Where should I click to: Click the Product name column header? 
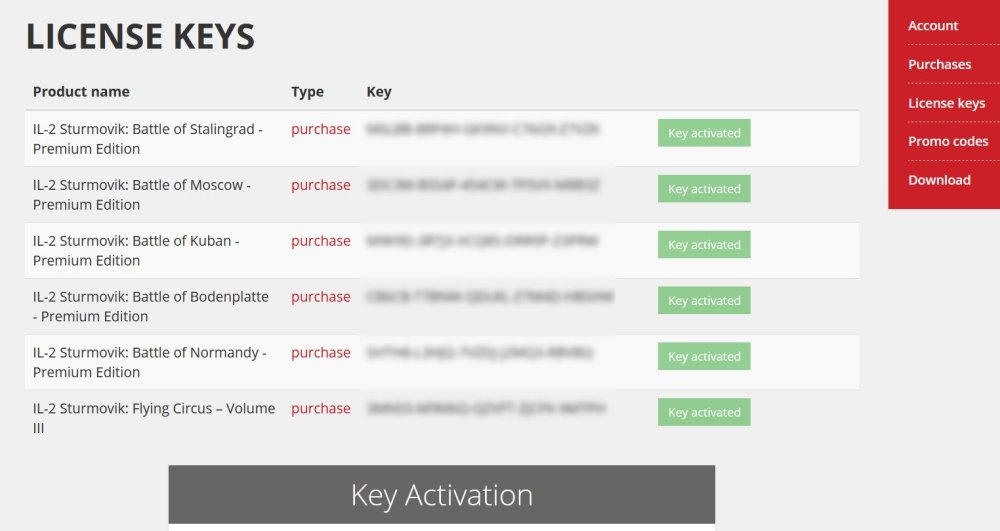(81, 92)
